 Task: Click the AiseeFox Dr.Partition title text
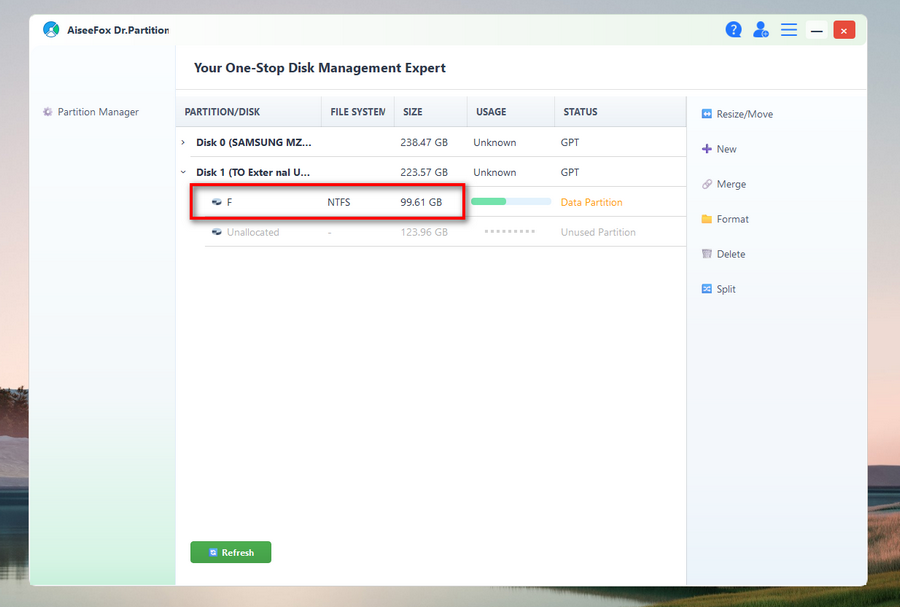[x=118, y=30]
